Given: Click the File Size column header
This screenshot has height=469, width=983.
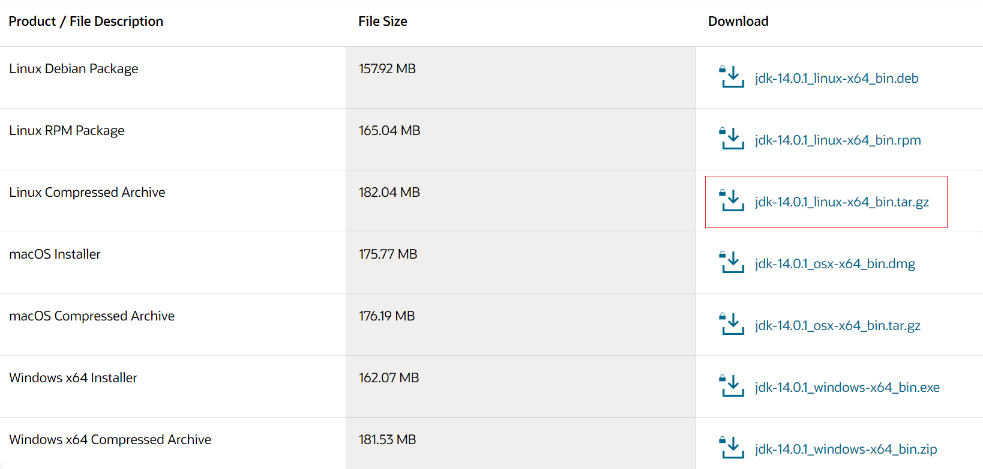Looking at the screenshot, I should (x=383, y=21).
